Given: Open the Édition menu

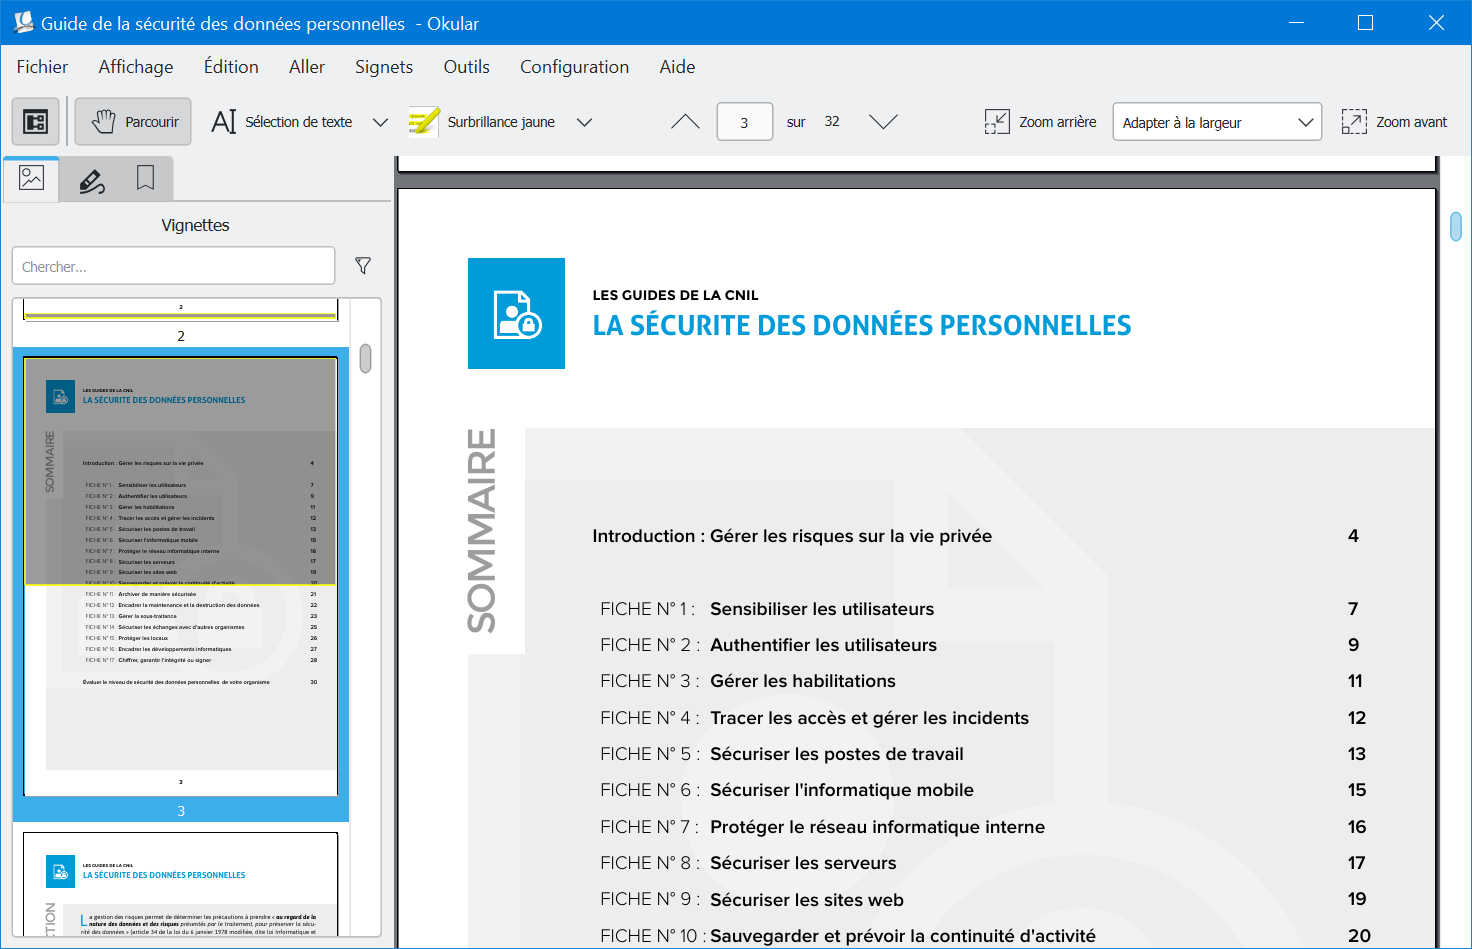Looking at the screenshot, I should click(x=231, y=67).
